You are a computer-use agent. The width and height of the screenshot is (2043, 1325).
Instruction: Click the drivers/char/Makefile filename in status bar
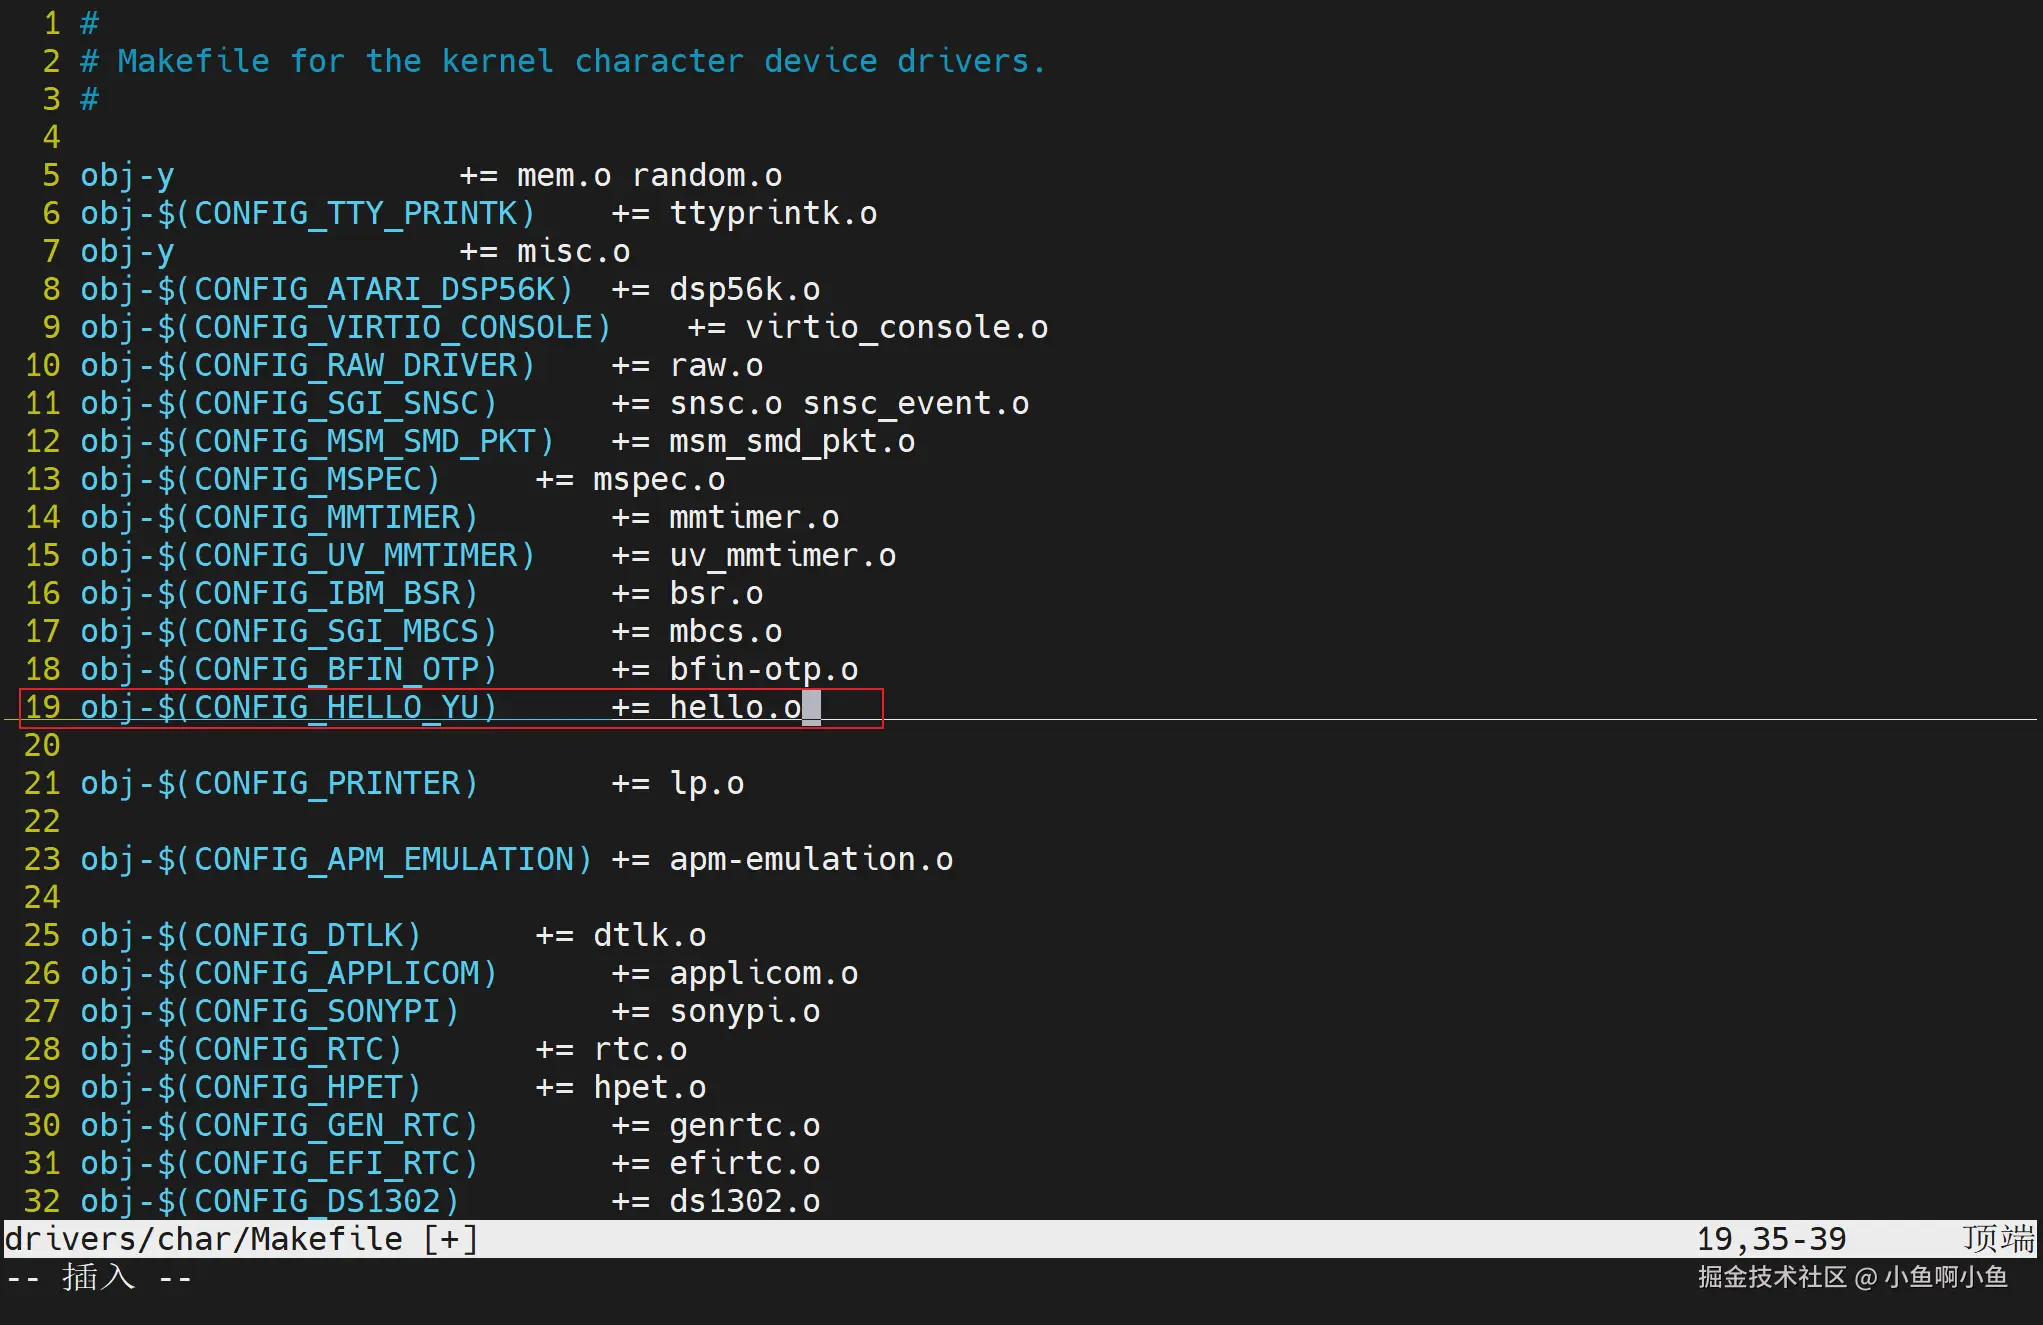point(203,1239)
